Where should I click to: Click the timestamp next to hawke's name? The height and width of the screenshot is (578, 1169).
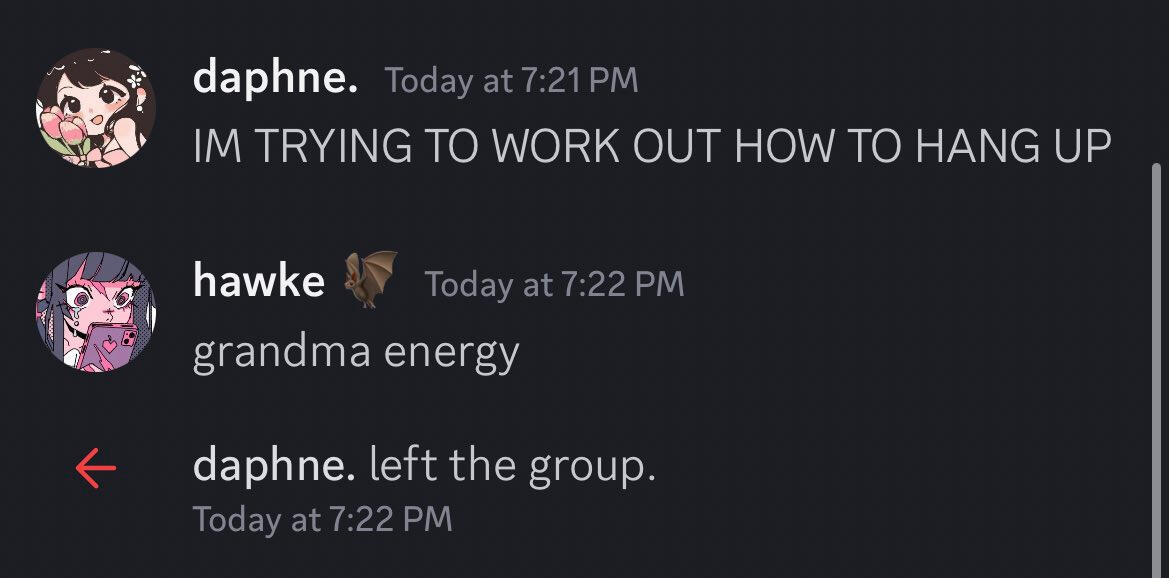pos(554,284)
